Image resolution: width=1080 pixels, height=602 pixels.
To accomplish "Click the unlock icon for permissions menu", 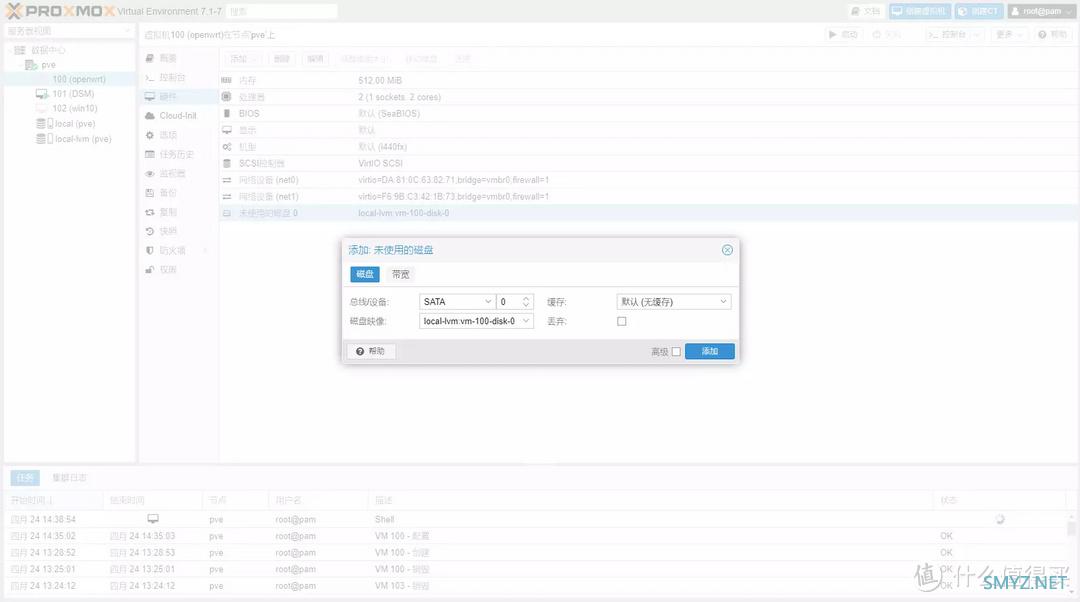I will pos(149,270).
